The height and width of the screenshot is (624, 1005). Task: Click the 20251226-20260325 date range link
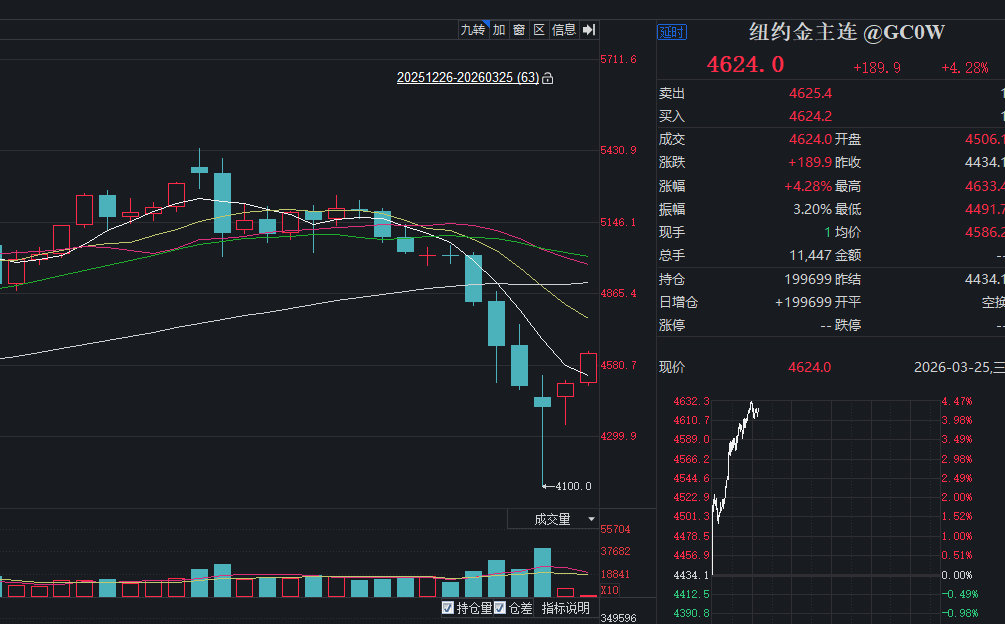tap(467, 78)
